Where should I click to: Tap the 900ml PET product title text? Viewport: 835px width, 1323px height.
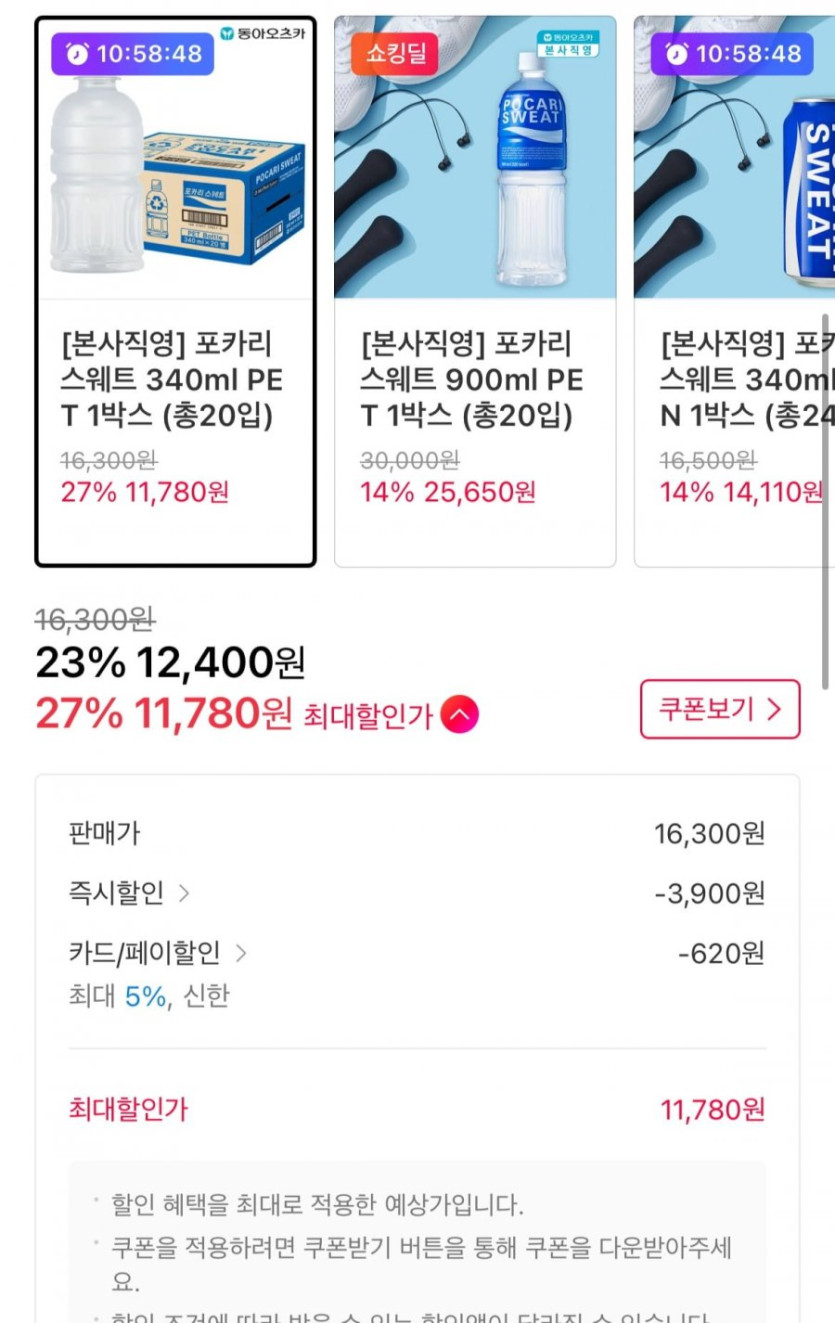click(472, 380)
